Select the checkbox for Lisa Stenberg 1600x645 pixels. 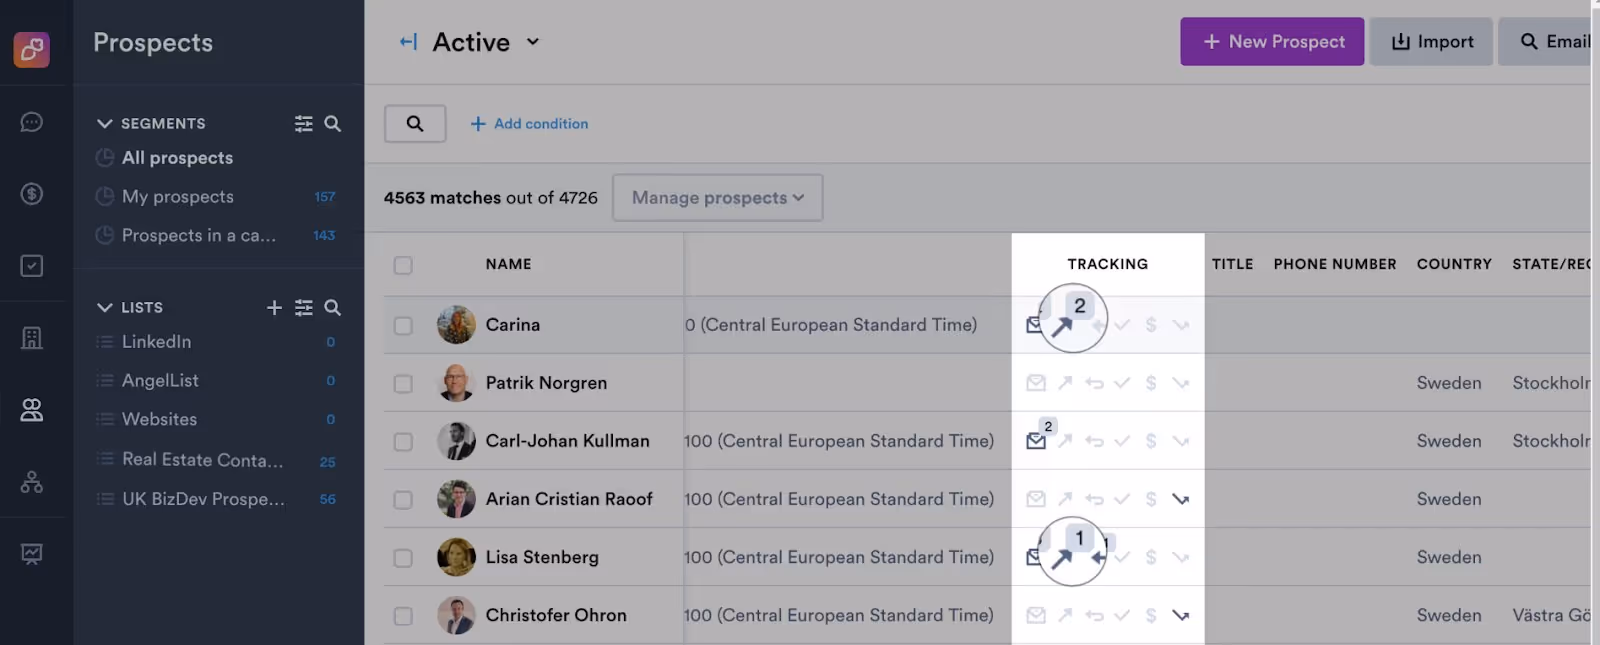[403, 557]
